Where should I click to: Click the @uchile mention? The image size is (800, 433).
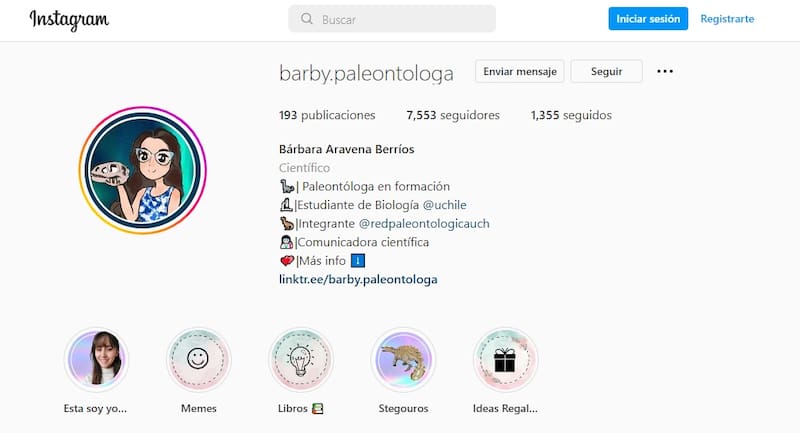coord(444,205)
